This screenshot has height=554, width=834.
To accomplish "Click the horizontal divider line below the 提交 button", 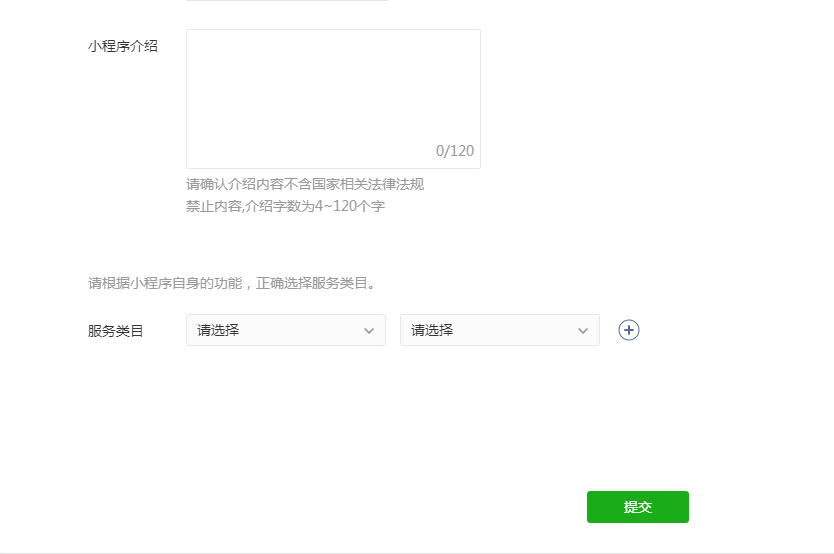I will click(417, 552).
